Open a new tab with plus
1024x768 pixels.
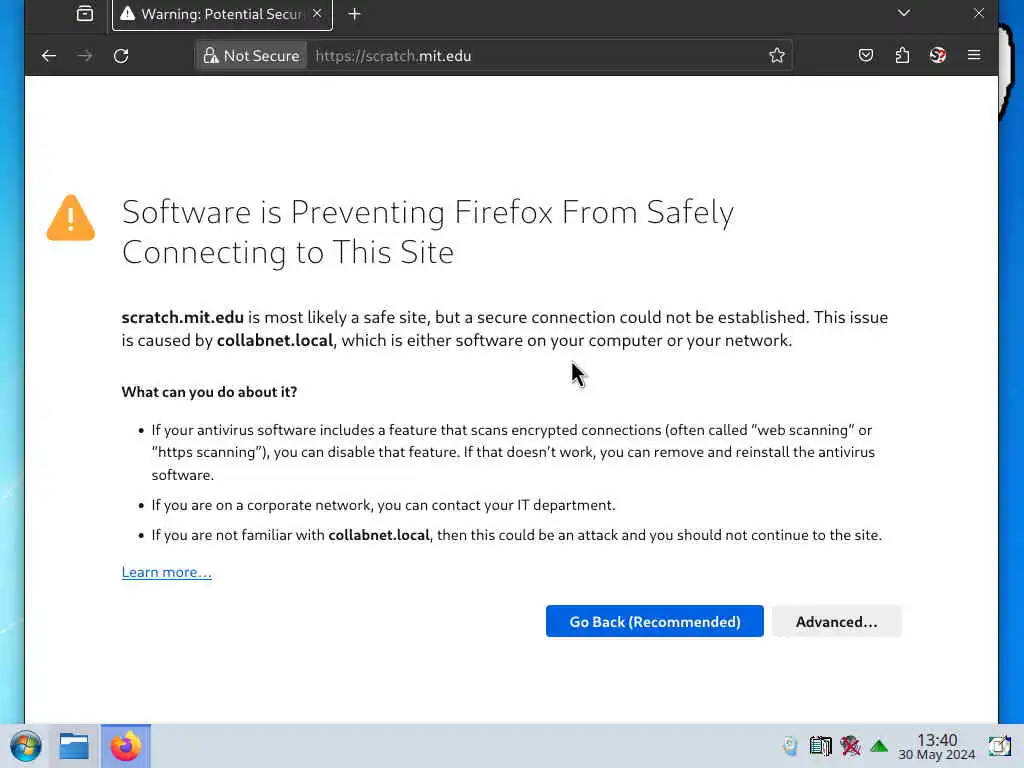pos(354,14)
